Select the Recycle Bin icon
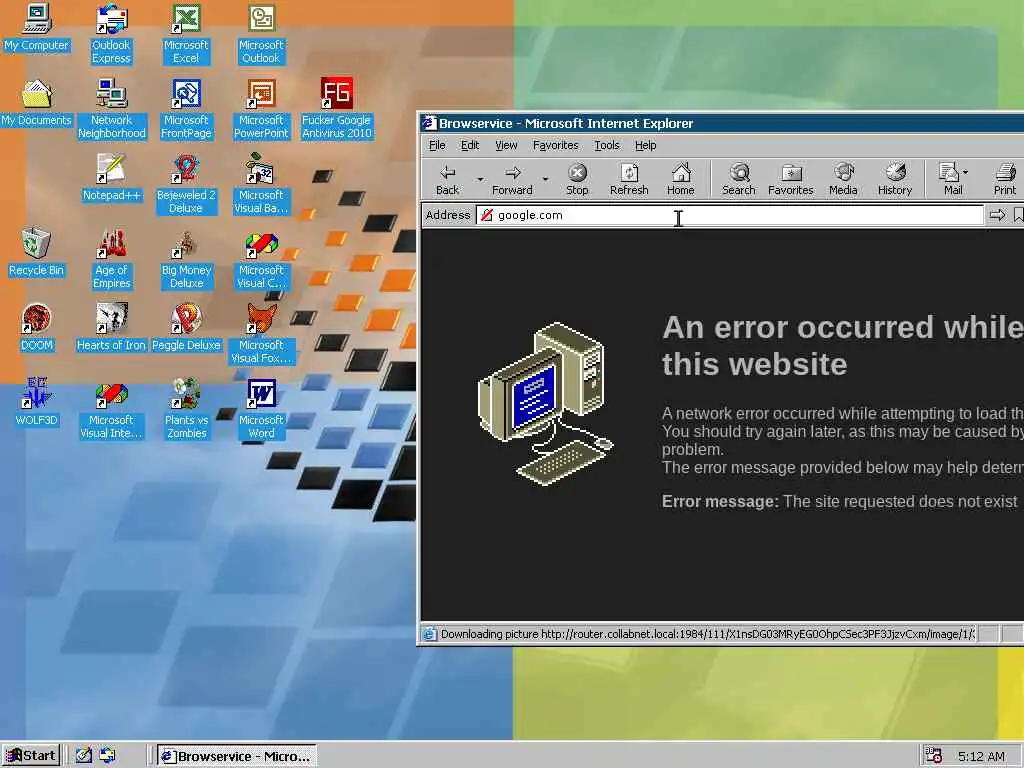The width and height of the screenshot is (1024, 768). pos(37,253)
